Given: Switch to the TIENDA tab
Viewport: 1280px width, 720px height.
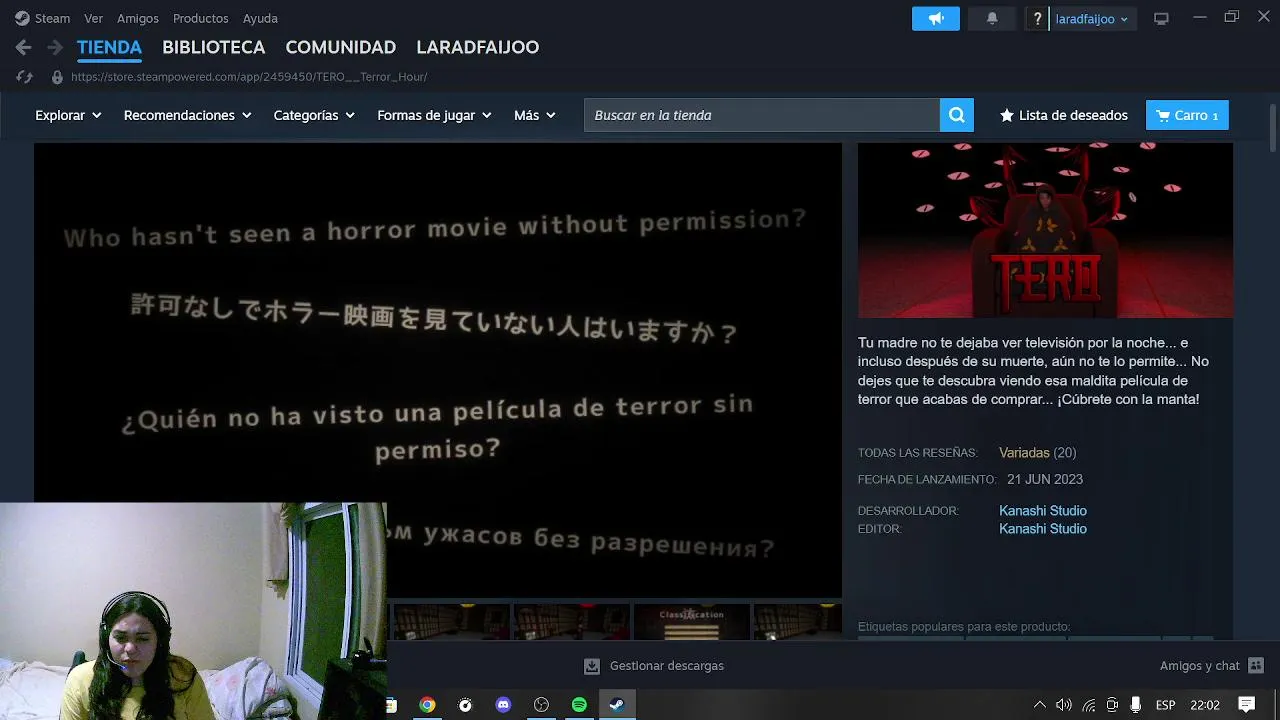Looking at the screenshot, I should (109, 47).
